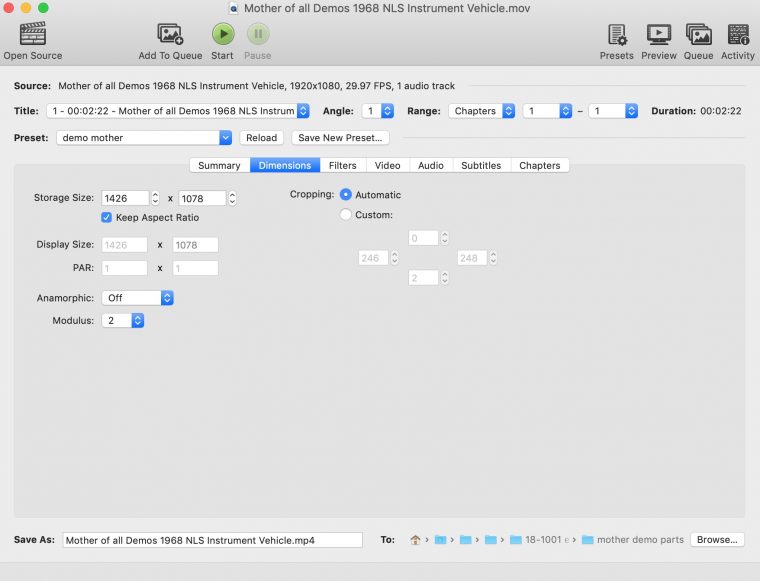This screenshot has height=581, width=760.
Task: Click the Storage Size width field 1426
Action: 125,198
